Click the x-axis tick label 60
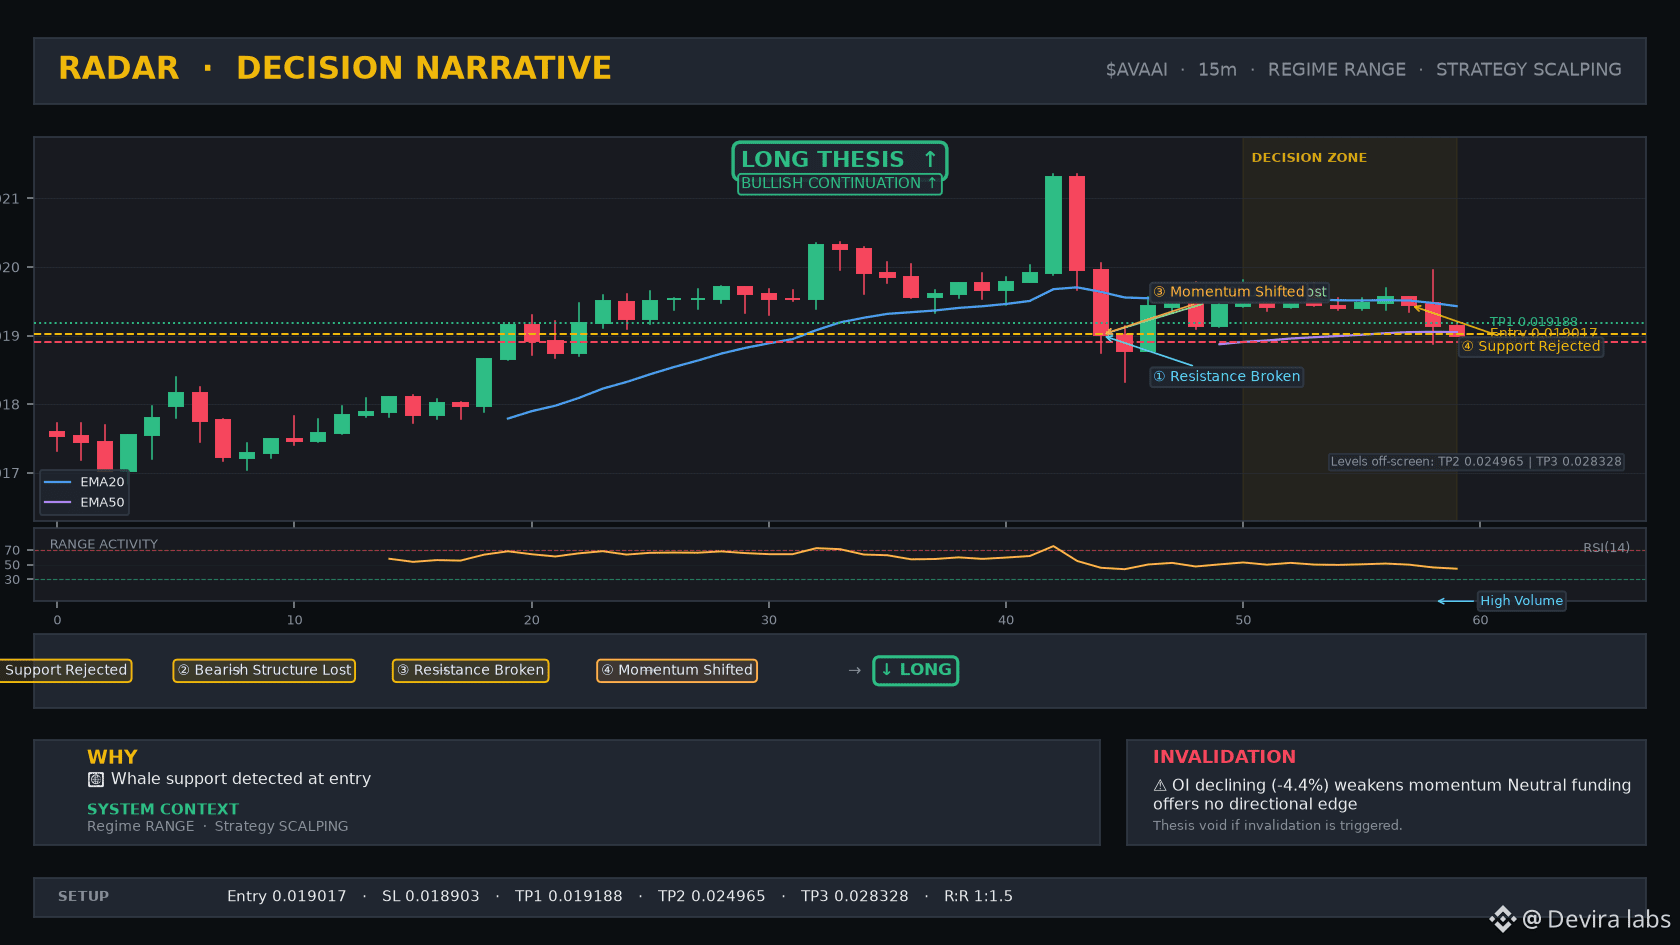 coord(1480,620)
